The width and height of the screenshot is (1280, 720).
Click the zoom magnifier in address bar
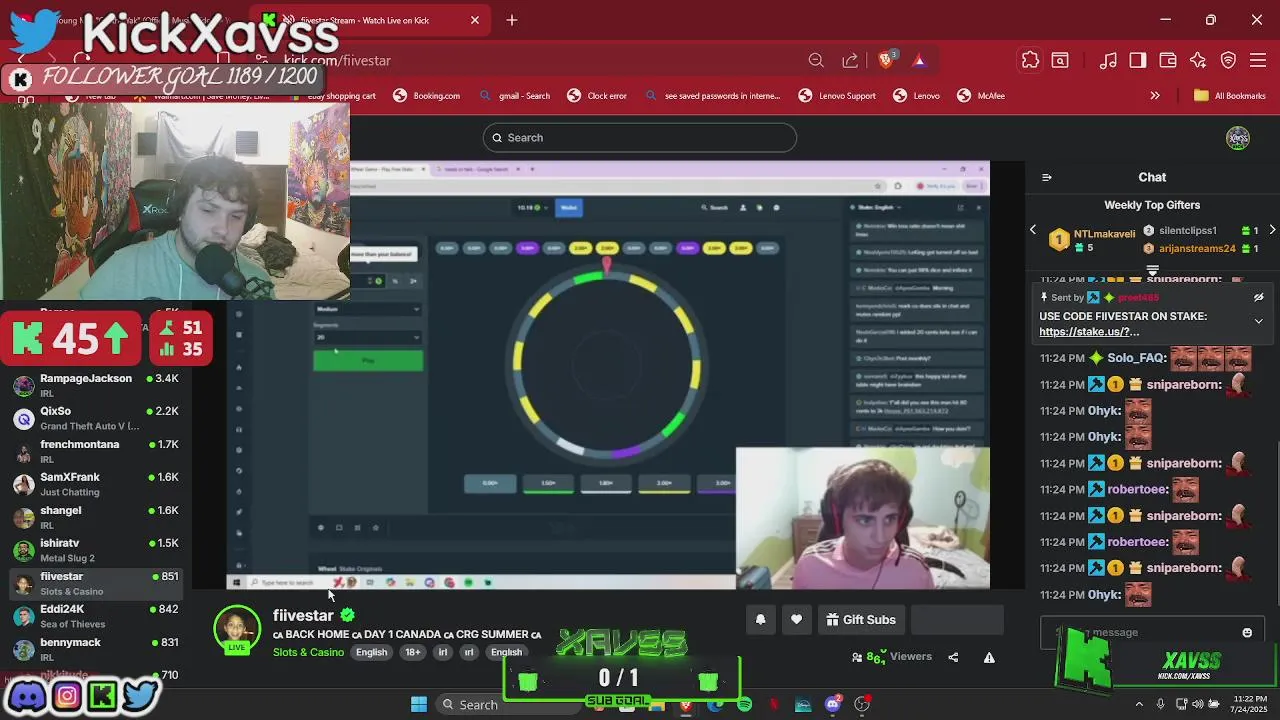[816, 61]
